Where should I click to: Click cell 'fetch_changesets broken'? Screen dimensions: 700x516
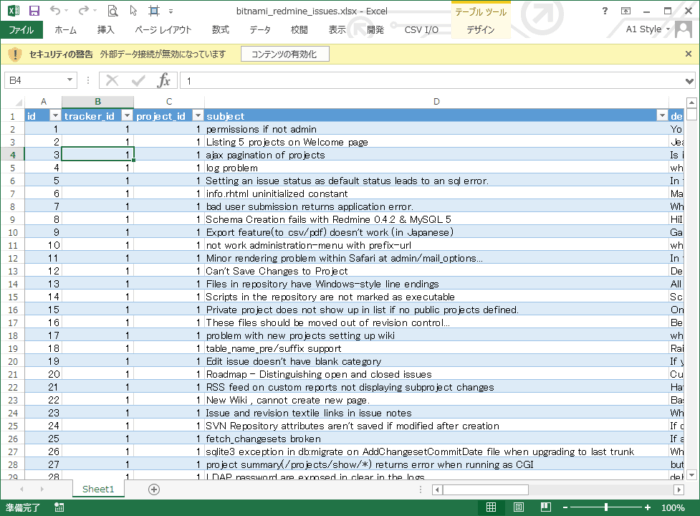(436, 439)
